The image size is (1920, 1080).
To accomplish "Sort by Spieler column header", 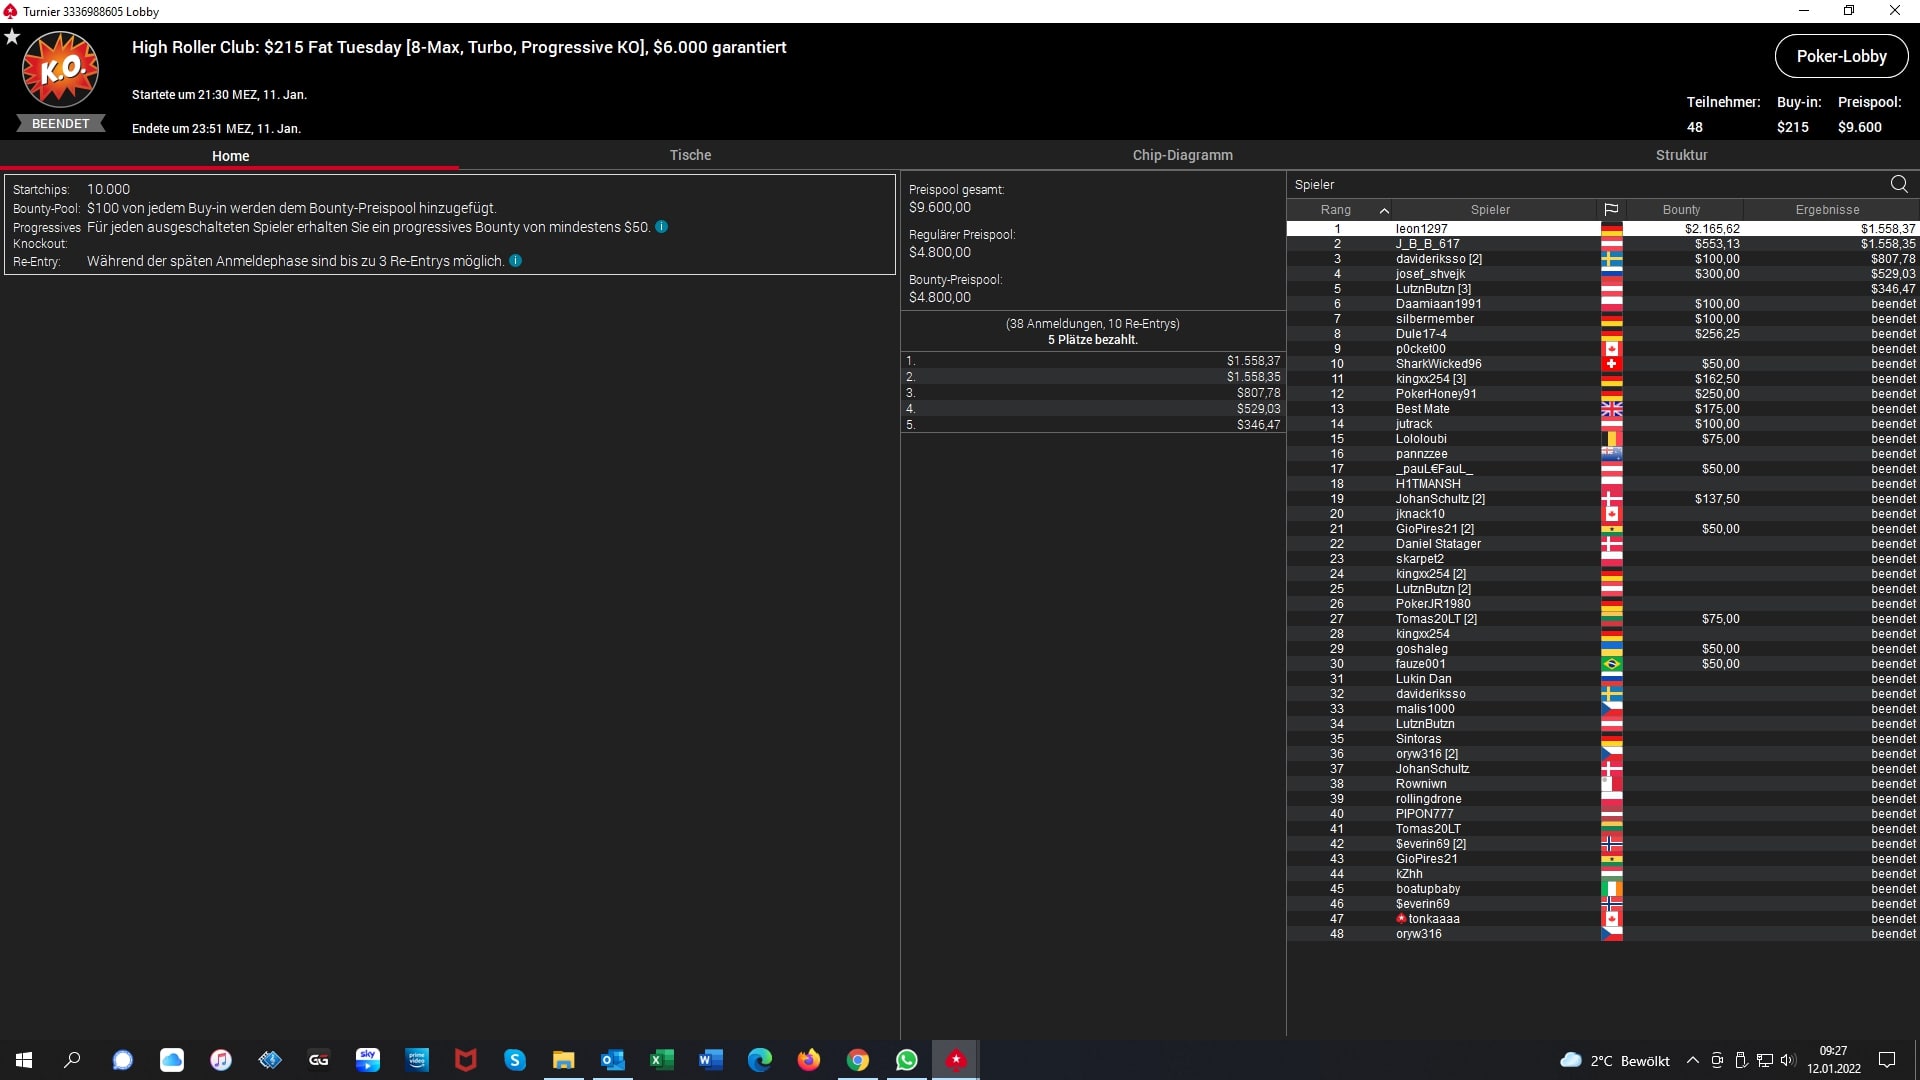I will pyautogui.click(x=1490, y=210).
